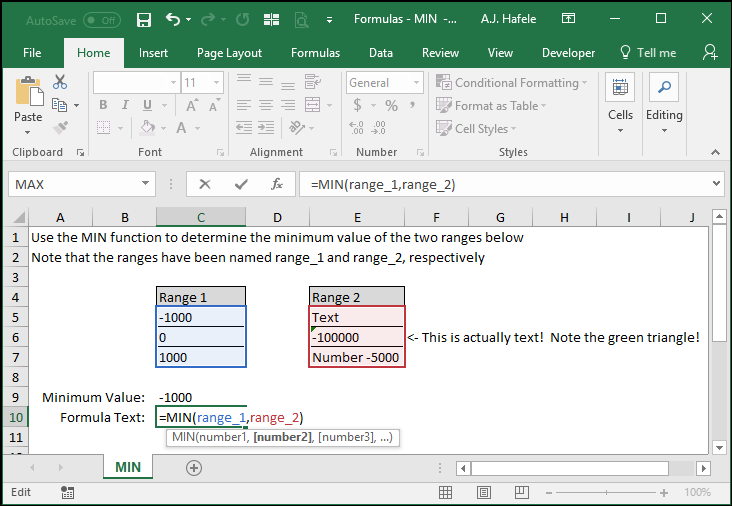The width and height of the screenshot is (732, 506).
Task: Toggle the AutoSave switch
Action: coord(102,20)
